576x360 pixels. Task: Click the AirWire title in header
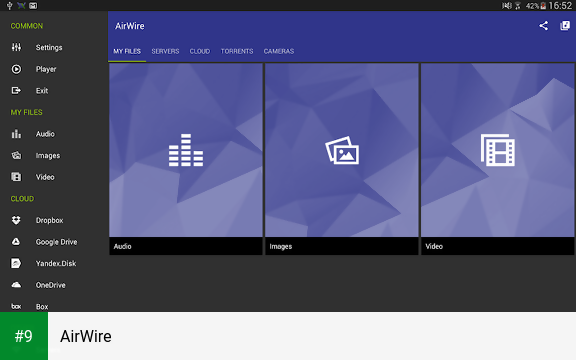(130, 26)
